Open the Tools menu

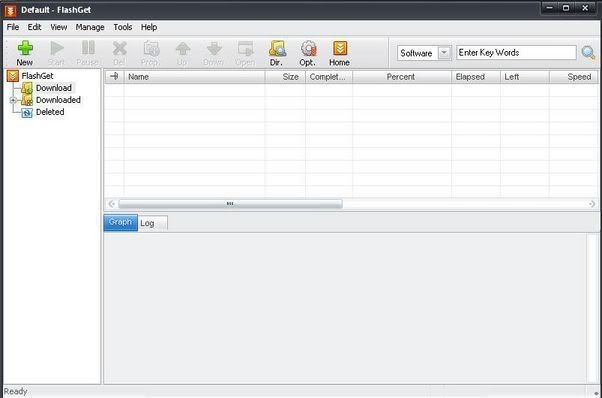(123, 27)
